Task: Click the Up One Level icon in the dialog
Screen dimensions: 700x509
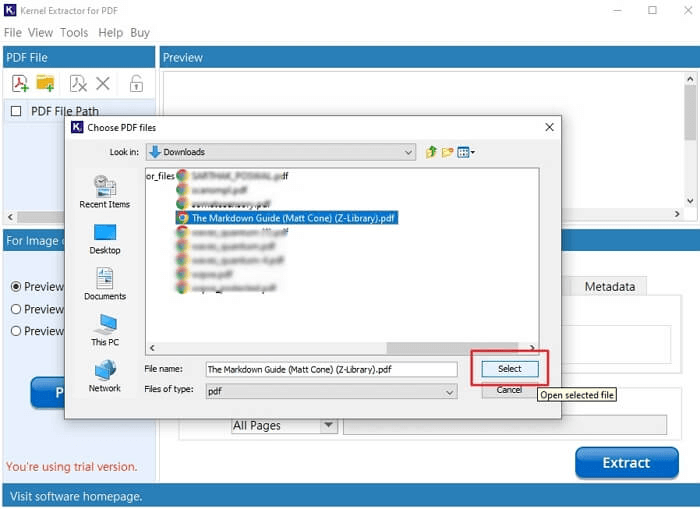Action: (x=431, y=152)
